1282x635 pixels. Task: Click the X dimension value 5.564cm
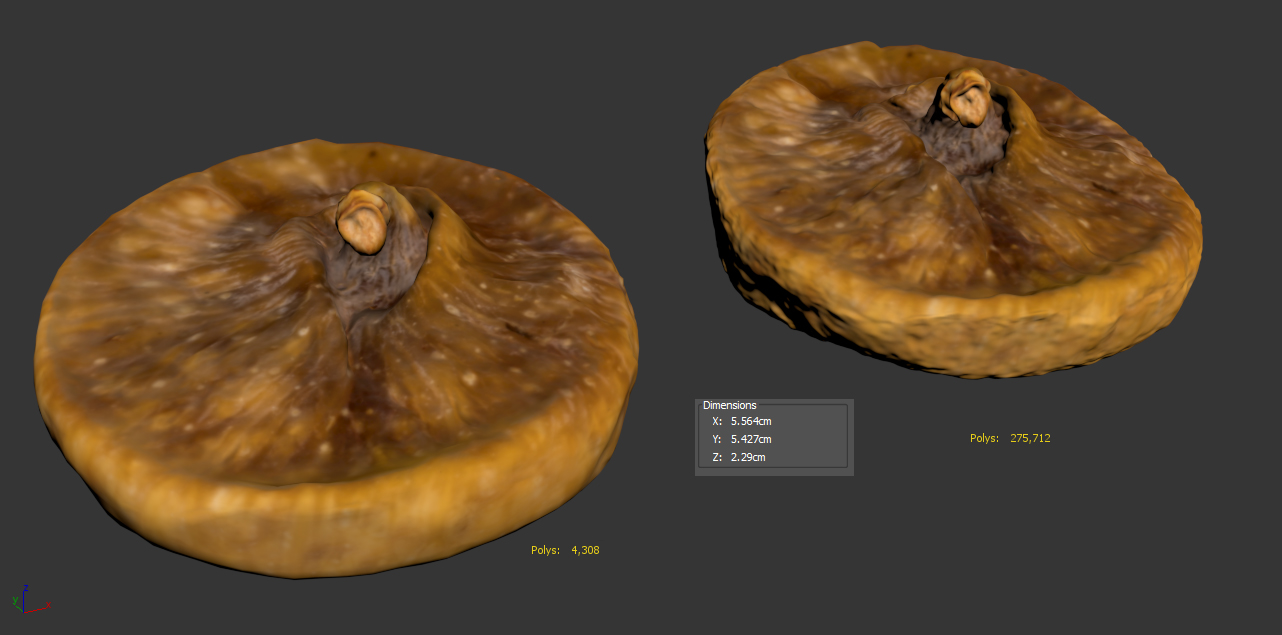click(751, 421)
